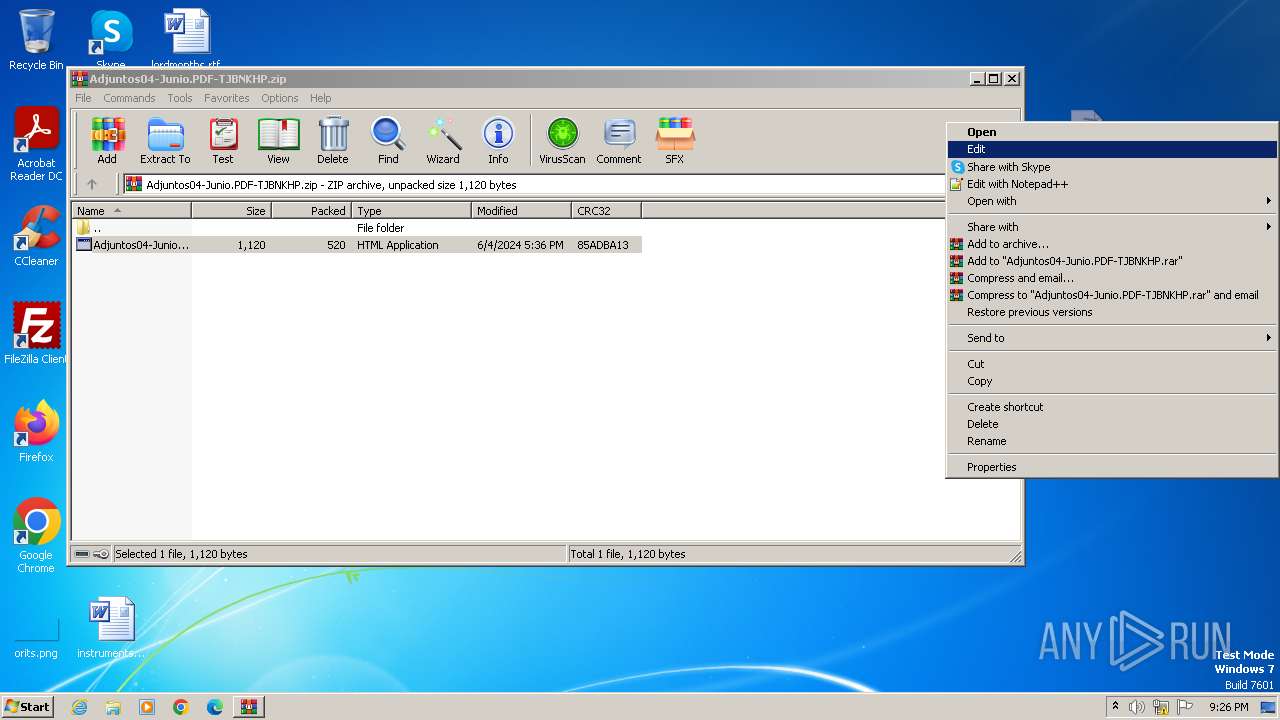
Task: Show archive Info
Action: pyautogui.click(x=498, y=141)
